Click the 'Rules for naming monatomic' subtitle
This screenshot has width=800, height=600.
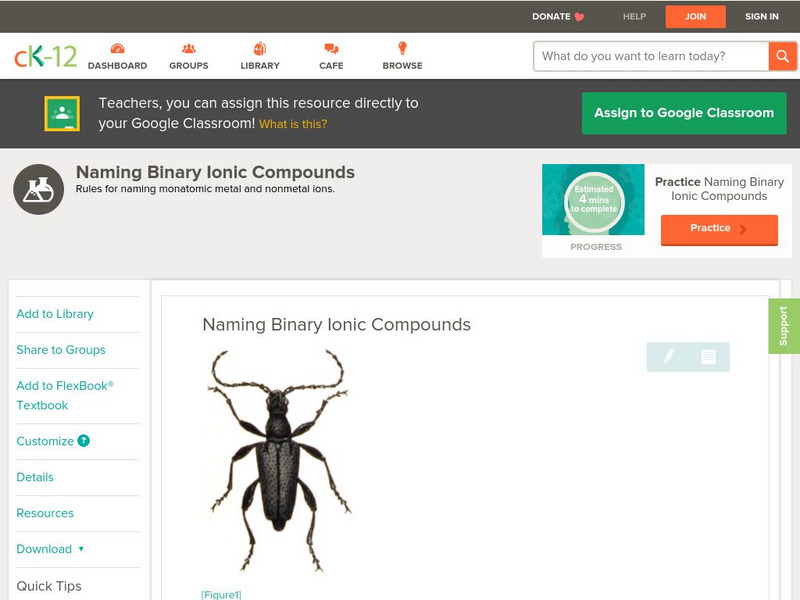[205, 189]
